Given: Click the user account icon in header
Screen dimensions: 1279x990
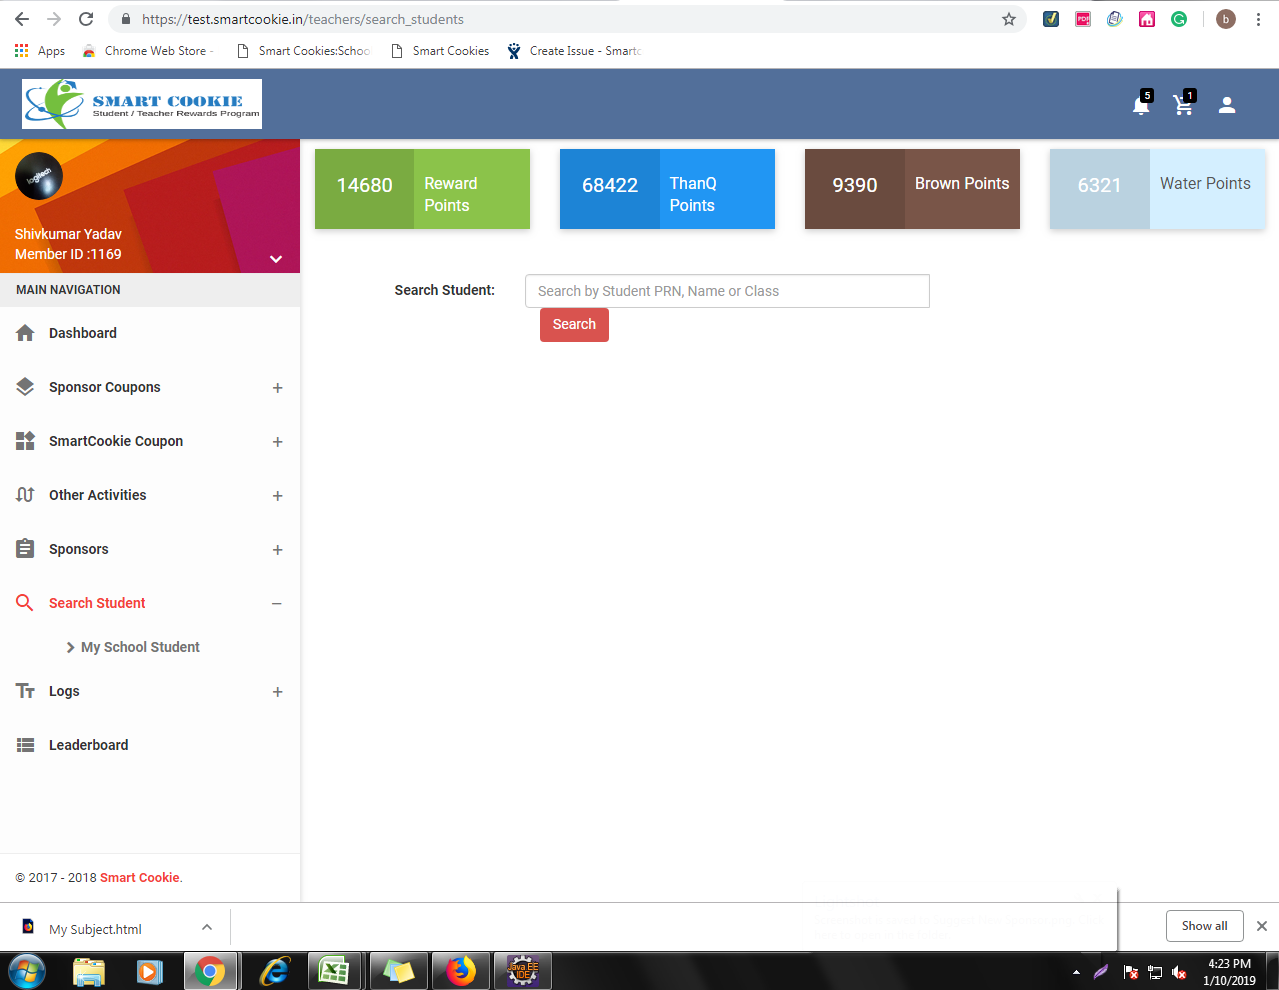Looking at the screenshot, I should (1227, 105).
